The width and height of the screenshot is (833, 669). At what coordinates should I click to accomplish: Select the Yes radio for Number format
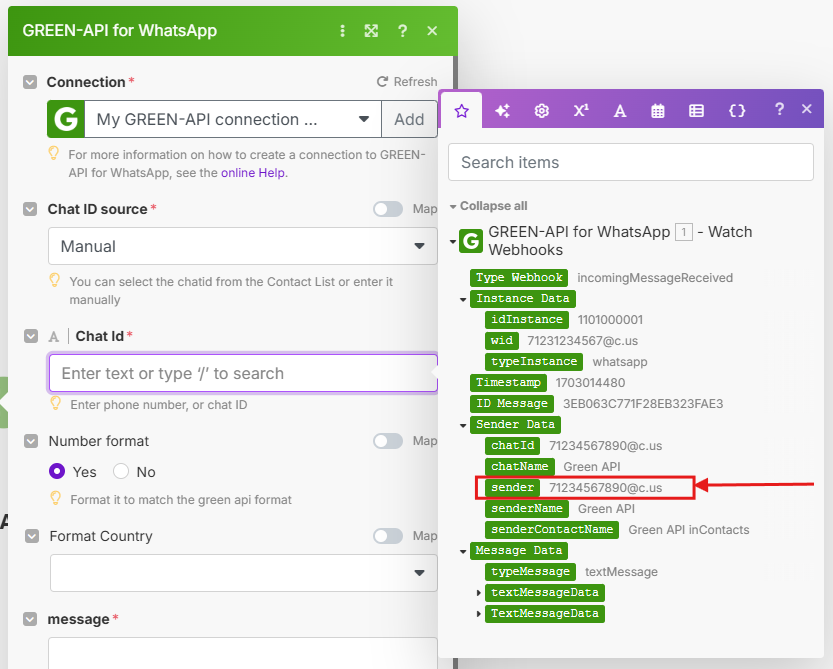click(58, 471)
